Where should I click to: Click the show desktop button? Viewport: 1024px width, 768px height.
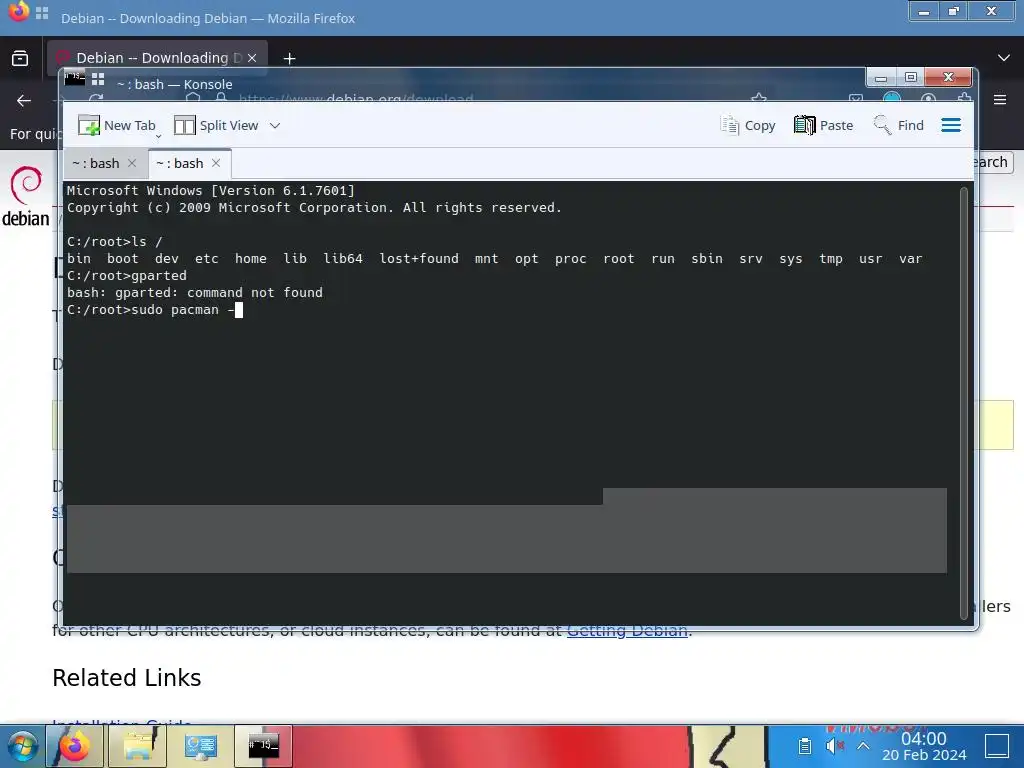click(x=997, y=746)
